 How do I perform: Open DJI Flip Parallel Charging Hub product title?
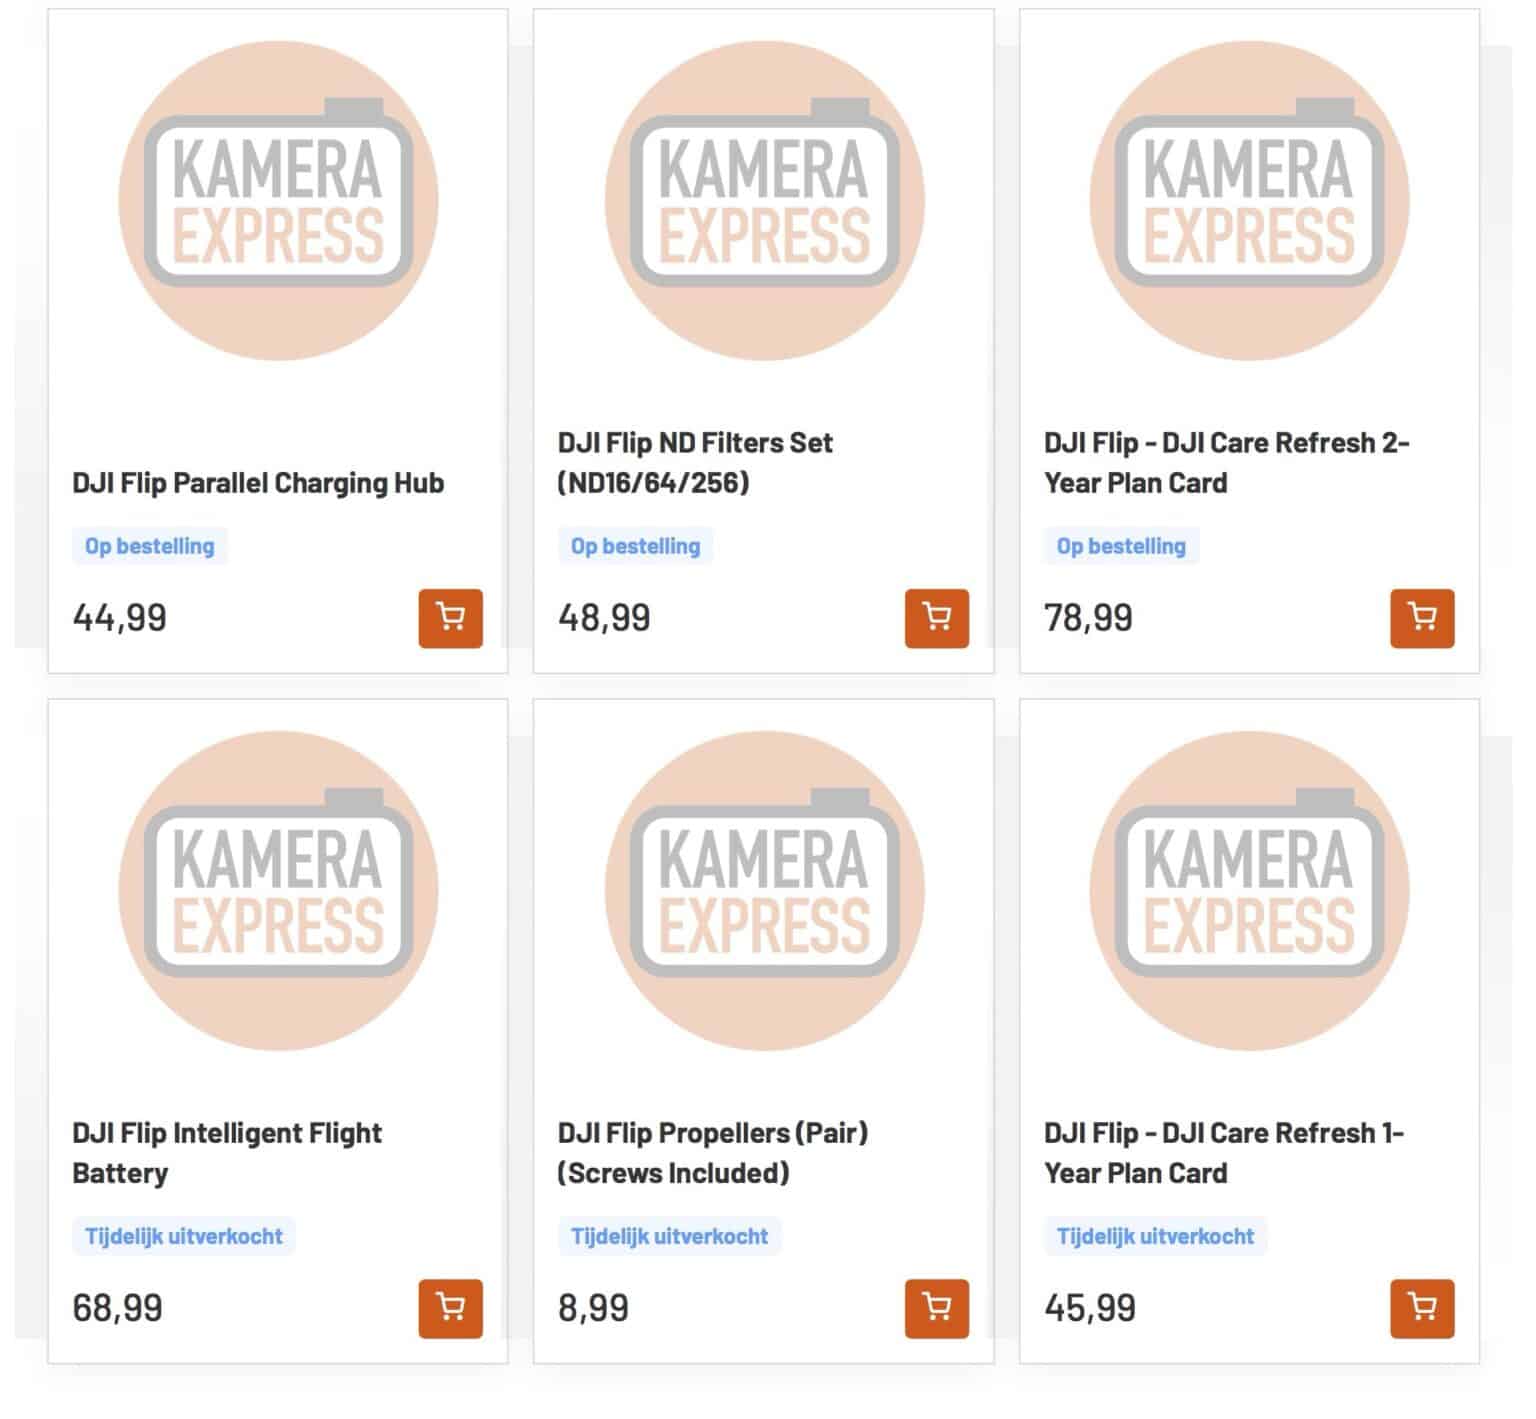pos(258,483)
